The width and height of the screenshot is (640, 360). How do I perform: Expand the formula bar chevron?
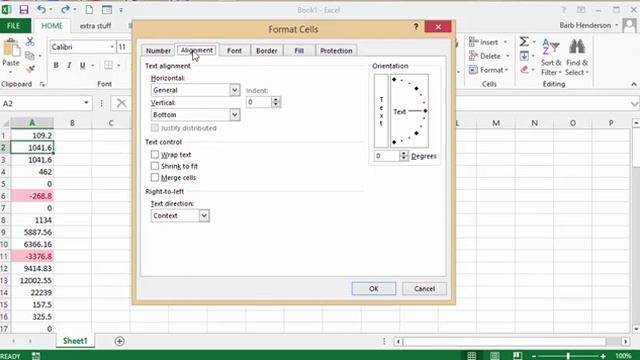[634, 104]
